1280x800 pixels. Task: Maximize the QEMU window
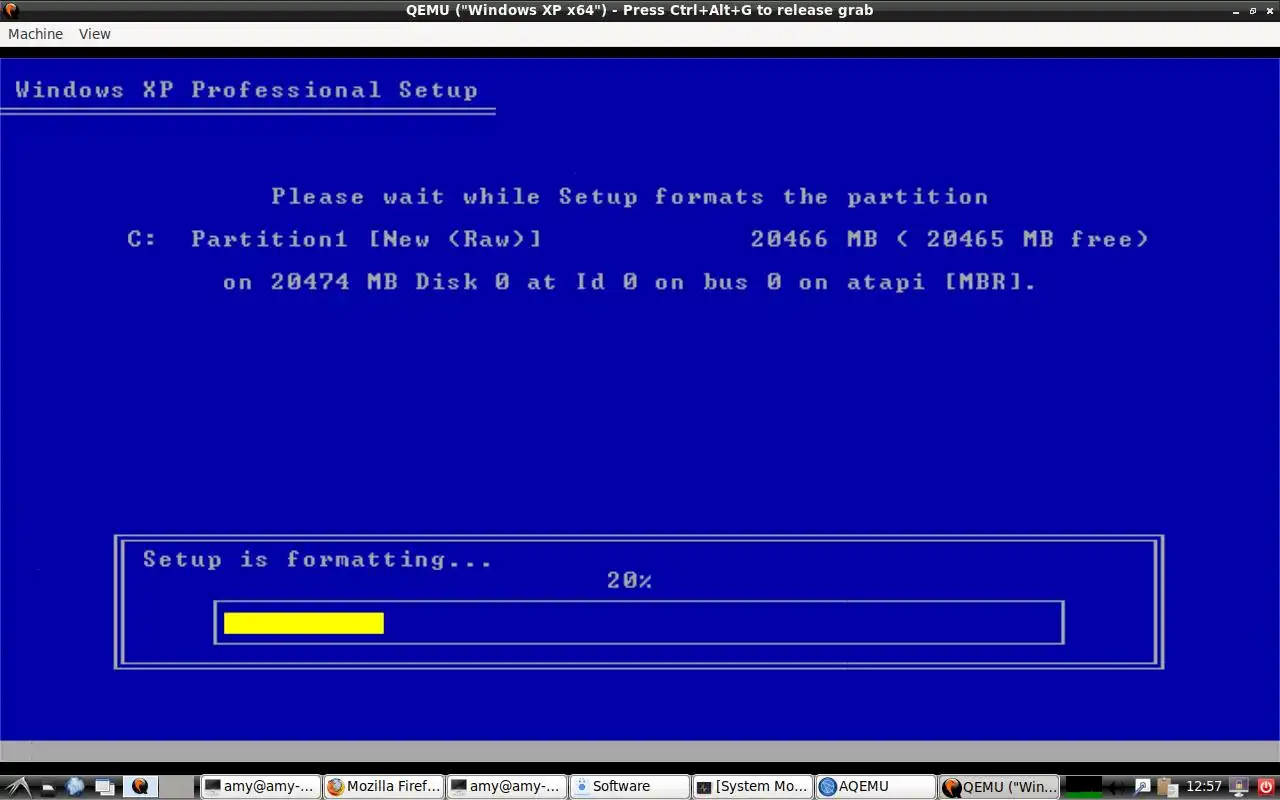1253,10
